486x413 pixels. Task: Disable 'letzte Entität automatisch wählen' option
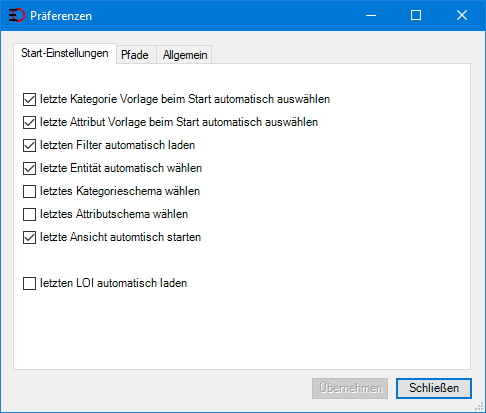(29, 168)
